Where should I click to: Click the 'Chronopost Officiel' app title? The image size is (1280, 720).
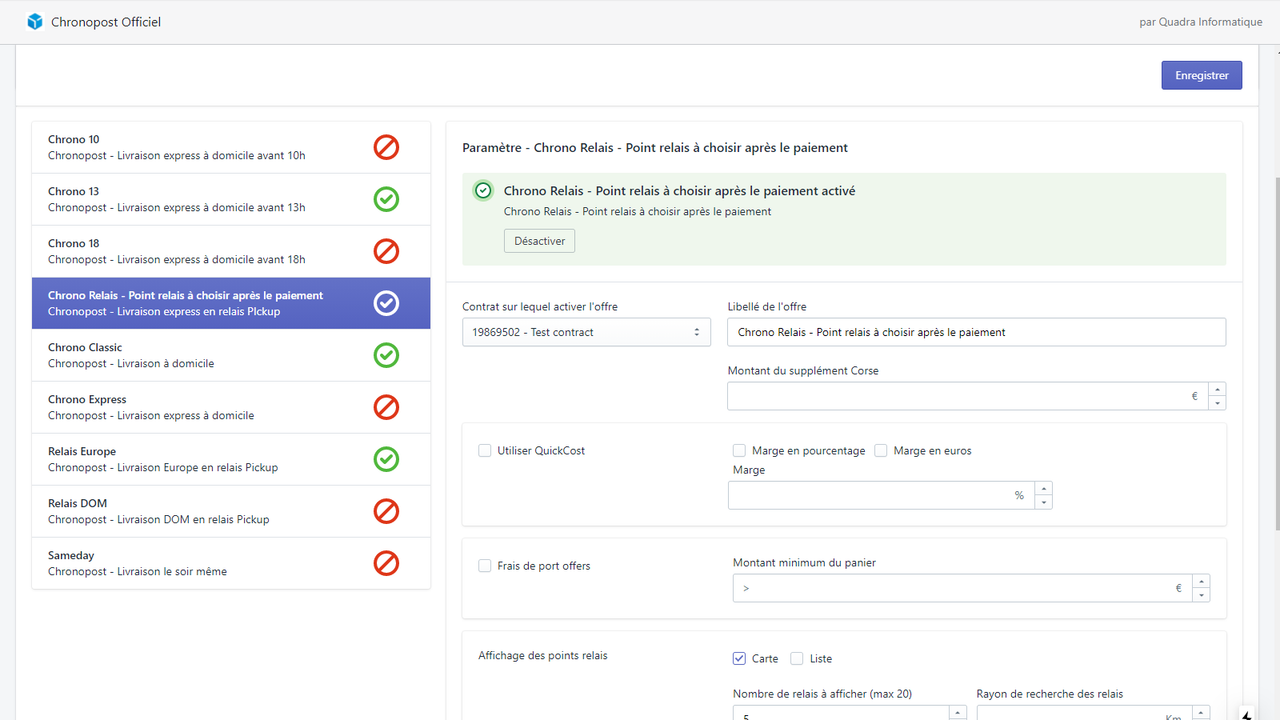106,22
